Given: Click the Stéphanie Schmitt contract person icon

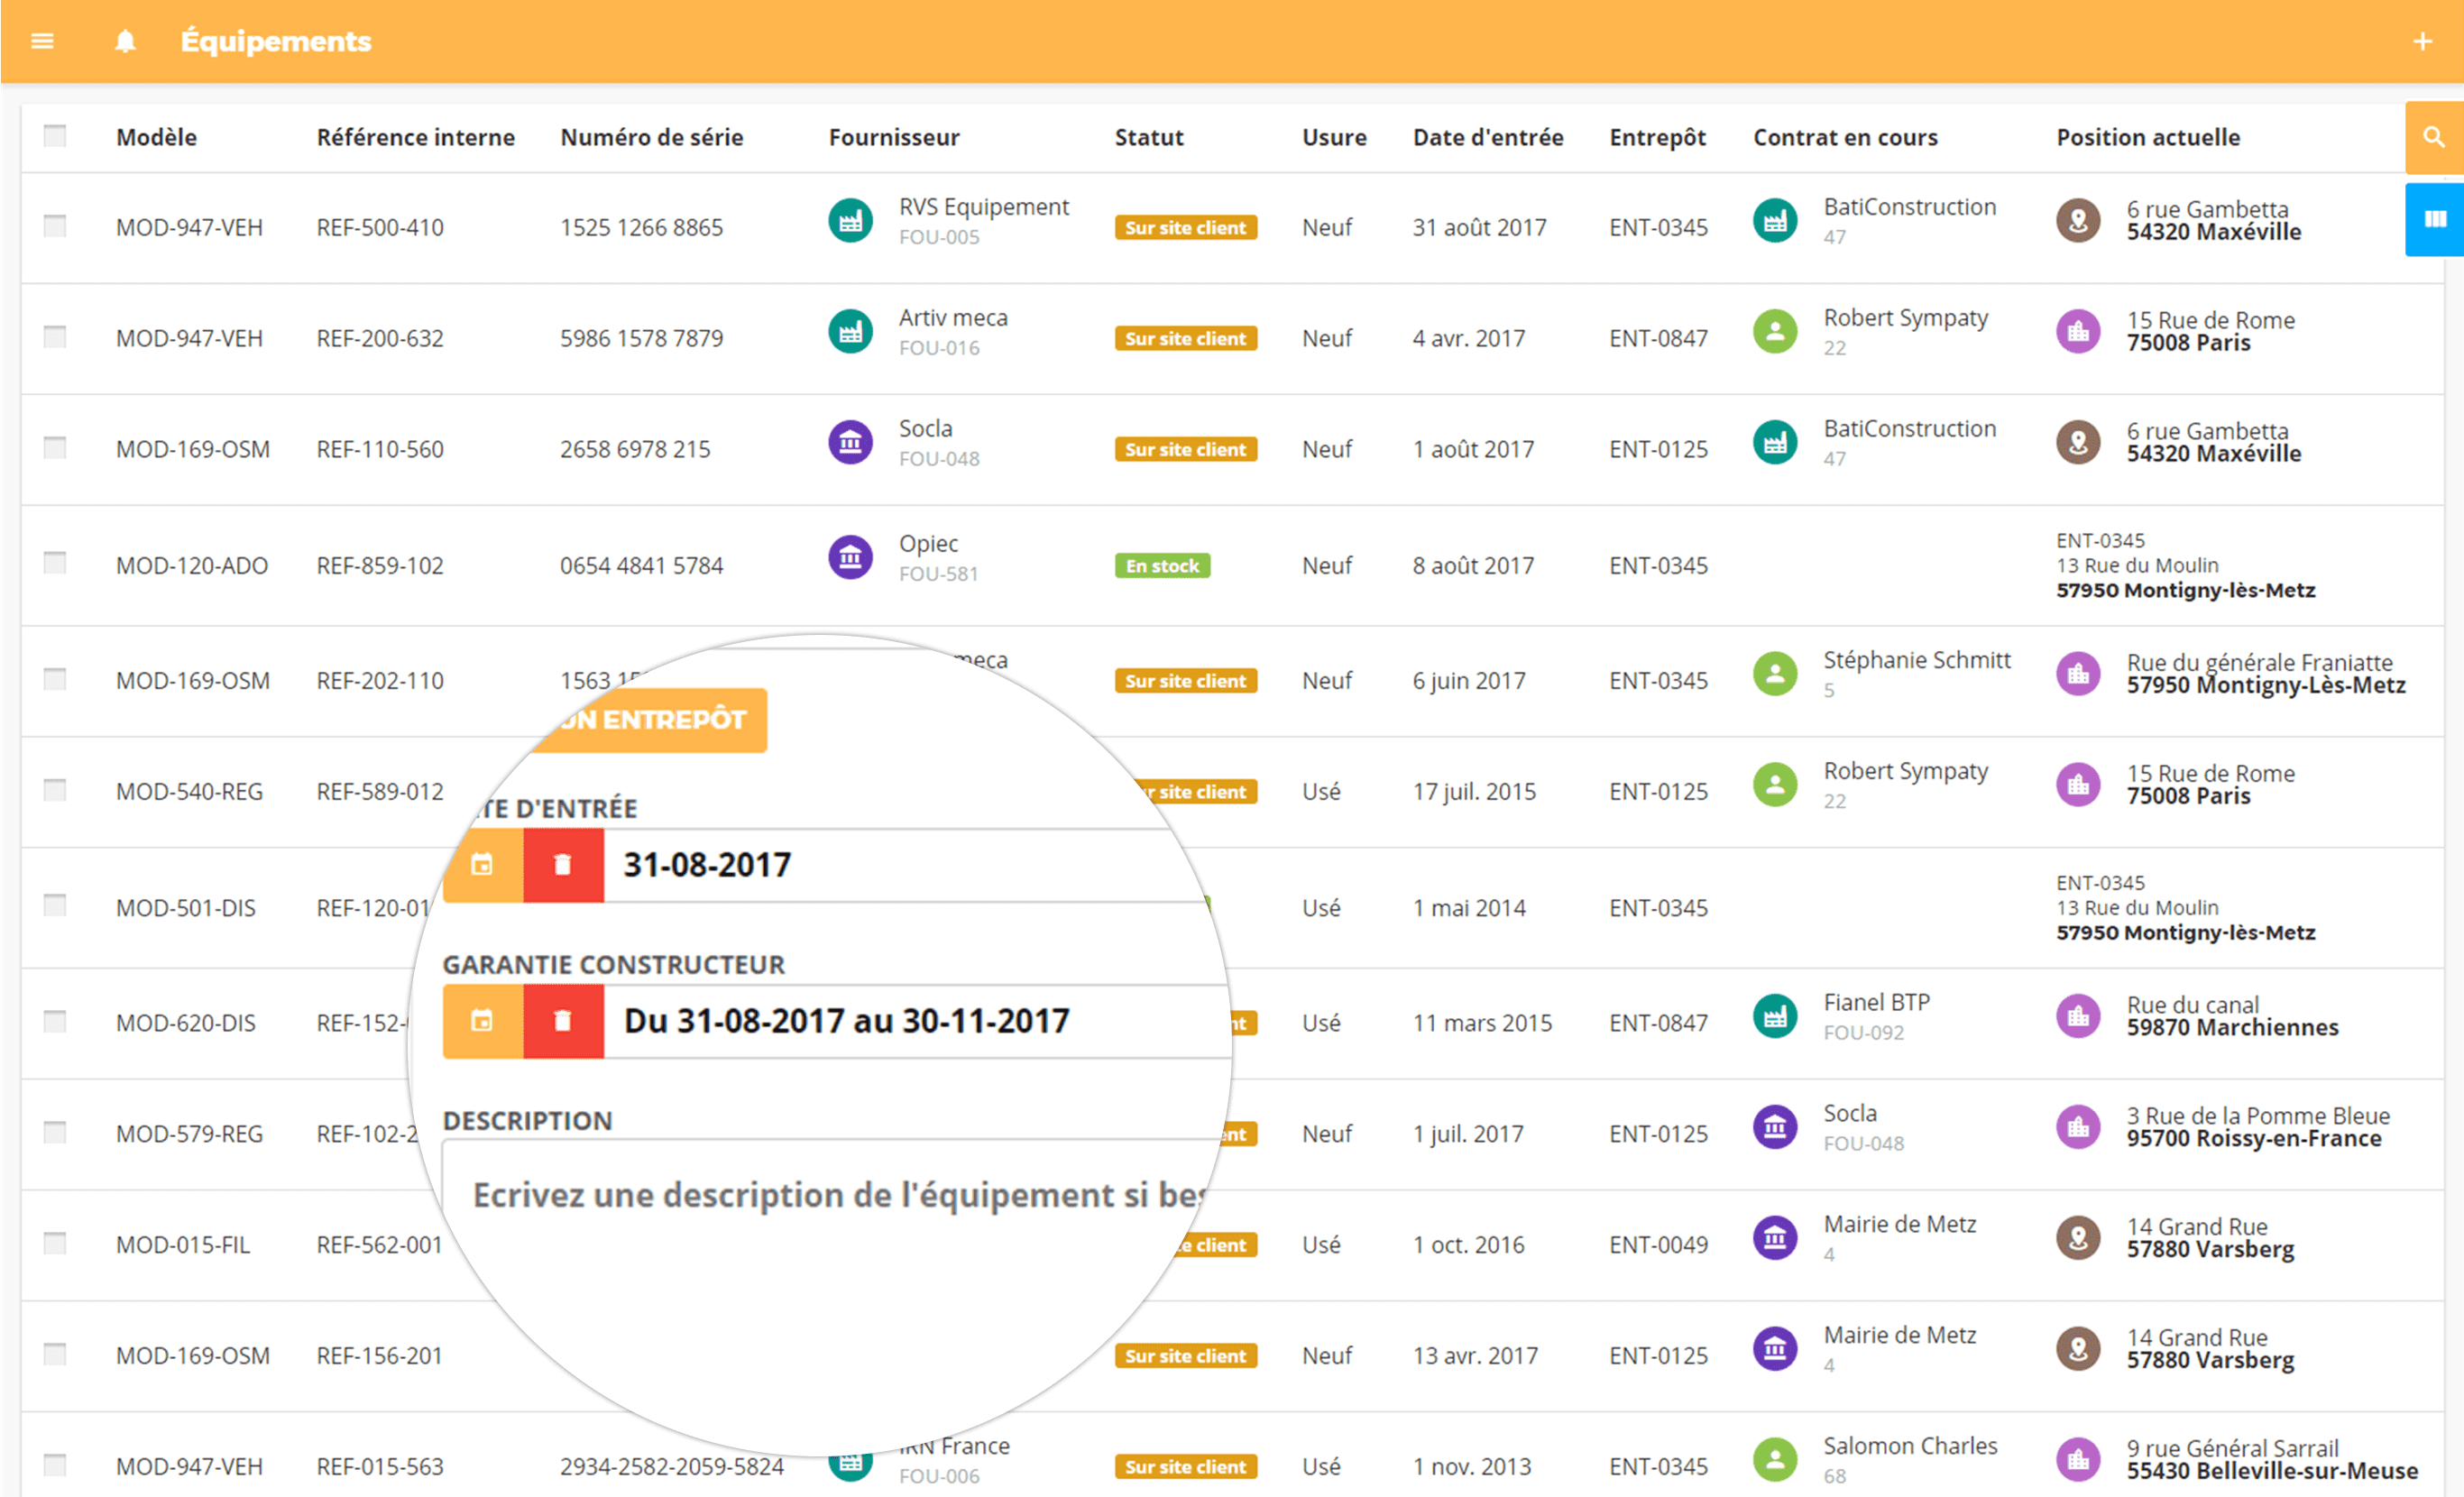Looking at the screenshot, I should click(x=1775, y=674).
